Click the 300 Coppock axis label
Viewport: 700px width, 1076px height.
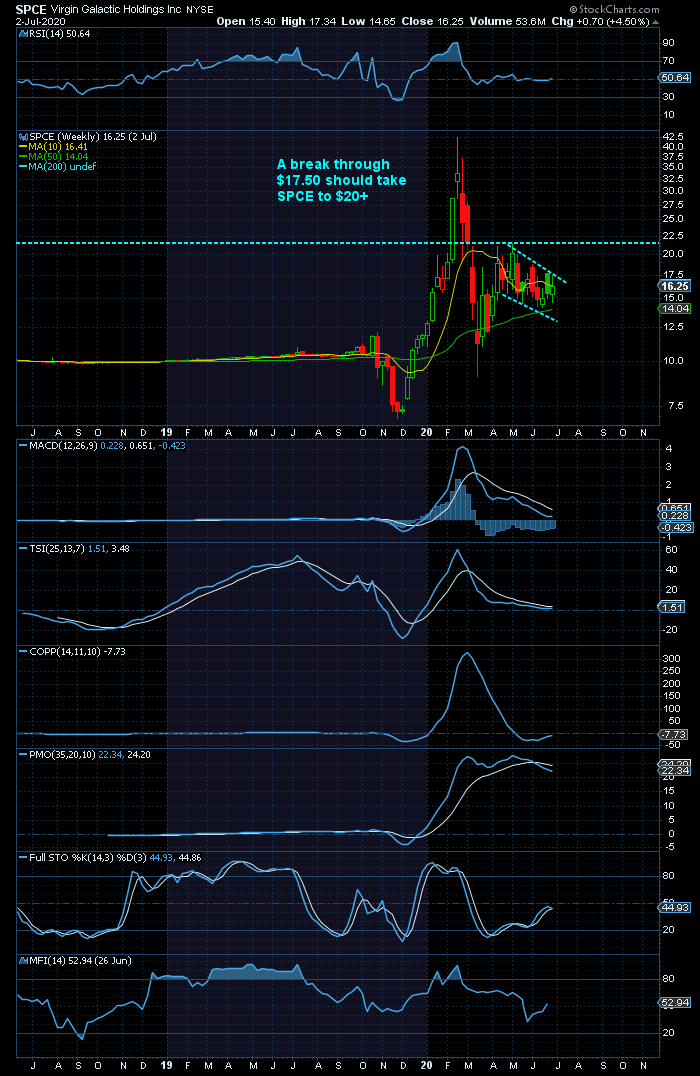pos(670,659)
